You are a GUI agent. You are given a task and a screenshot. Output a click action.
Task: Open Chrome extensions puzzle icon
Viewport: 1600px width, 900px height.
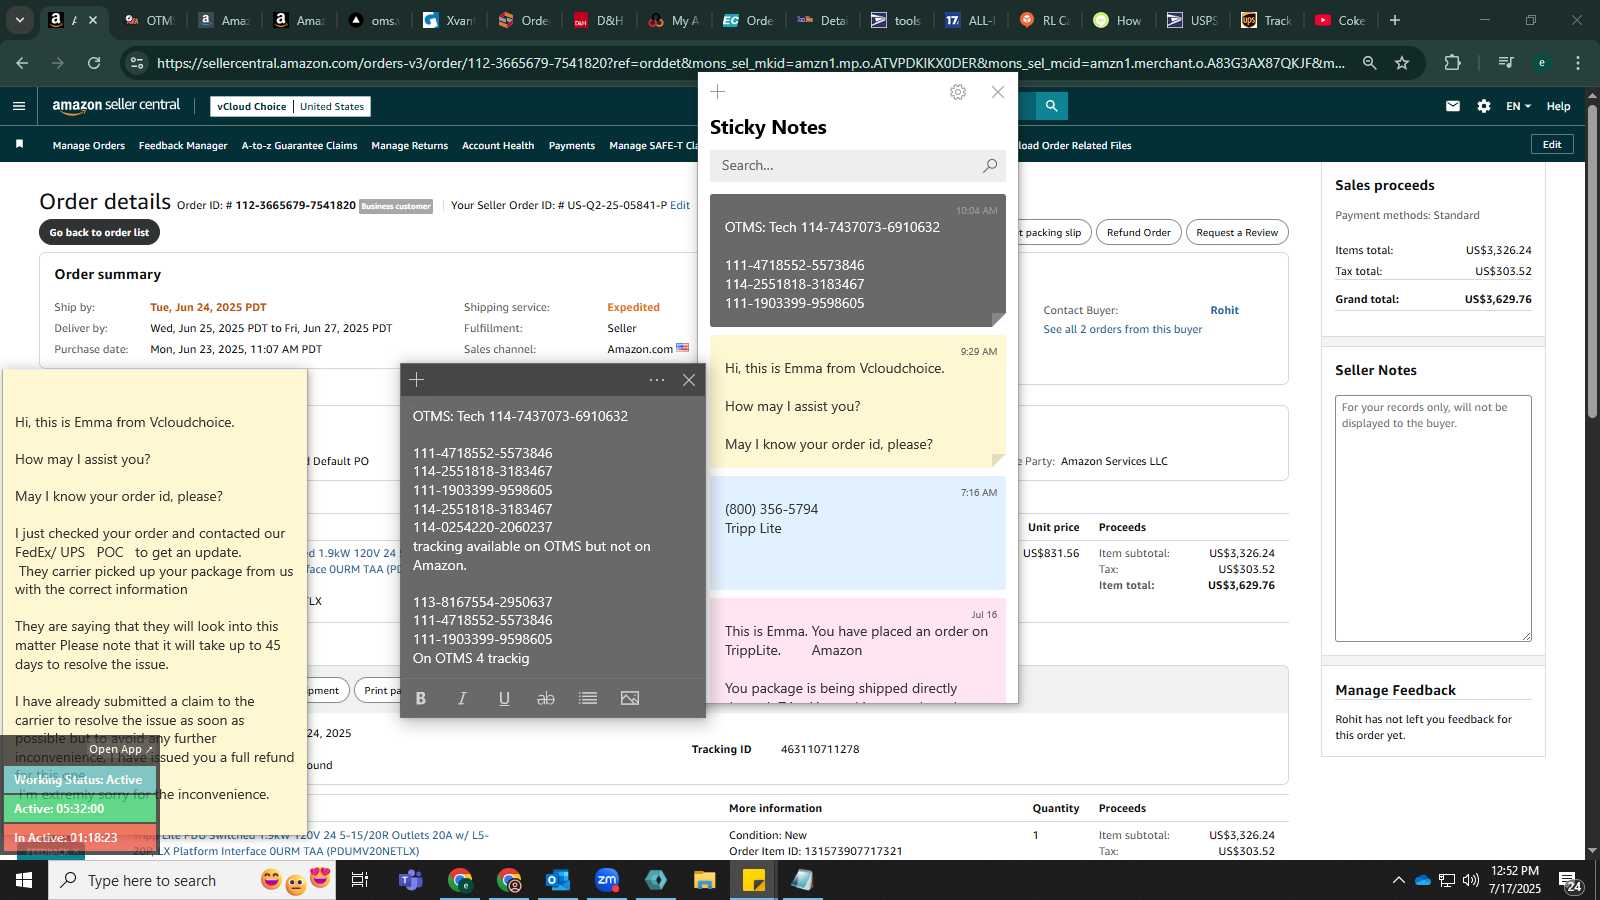(1453, 63)
